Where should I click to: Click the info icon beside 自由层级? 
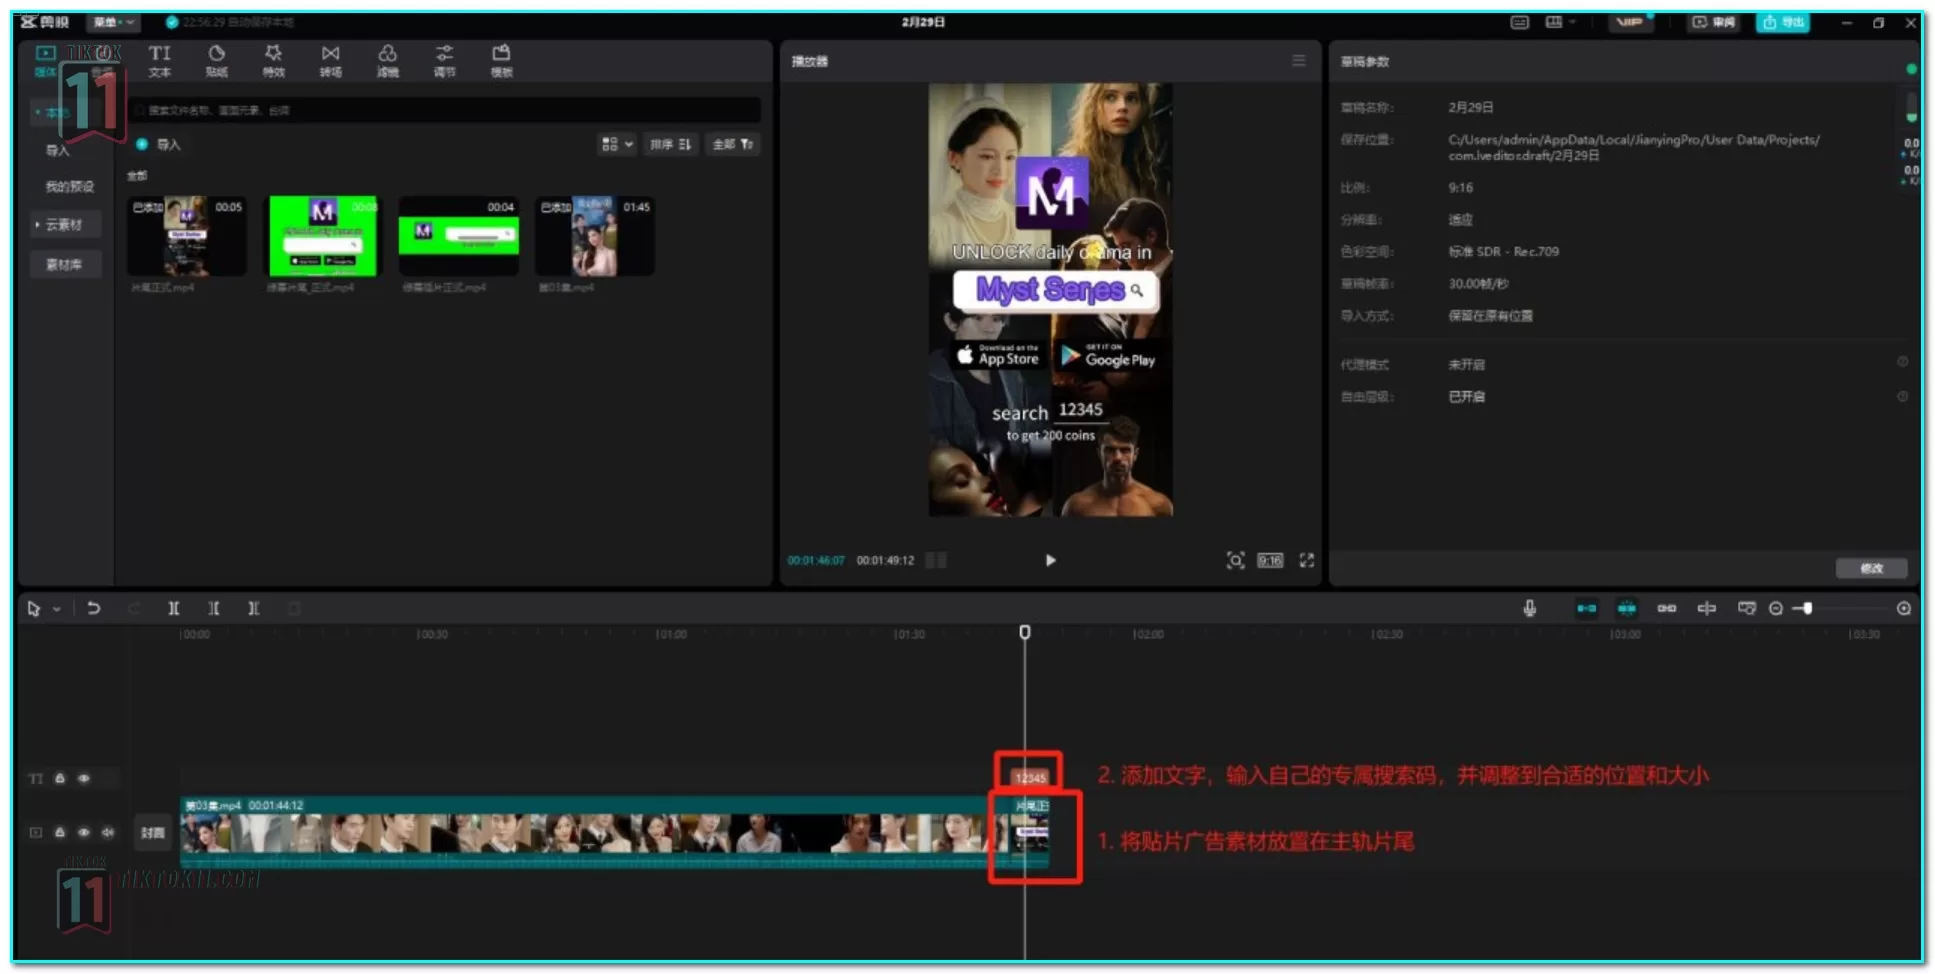pyautogui.click(x=1902, y=396)
